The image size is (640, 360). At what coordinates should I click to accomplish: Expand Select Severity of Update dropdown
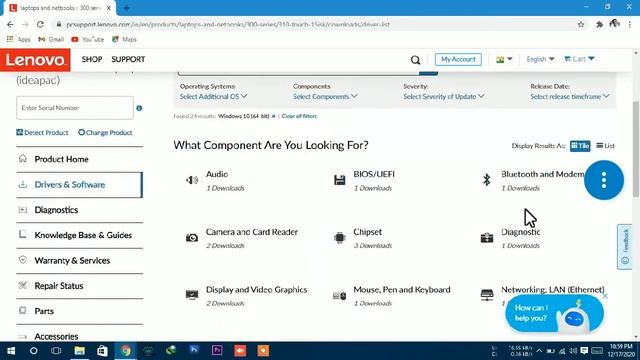click(444, 97)
